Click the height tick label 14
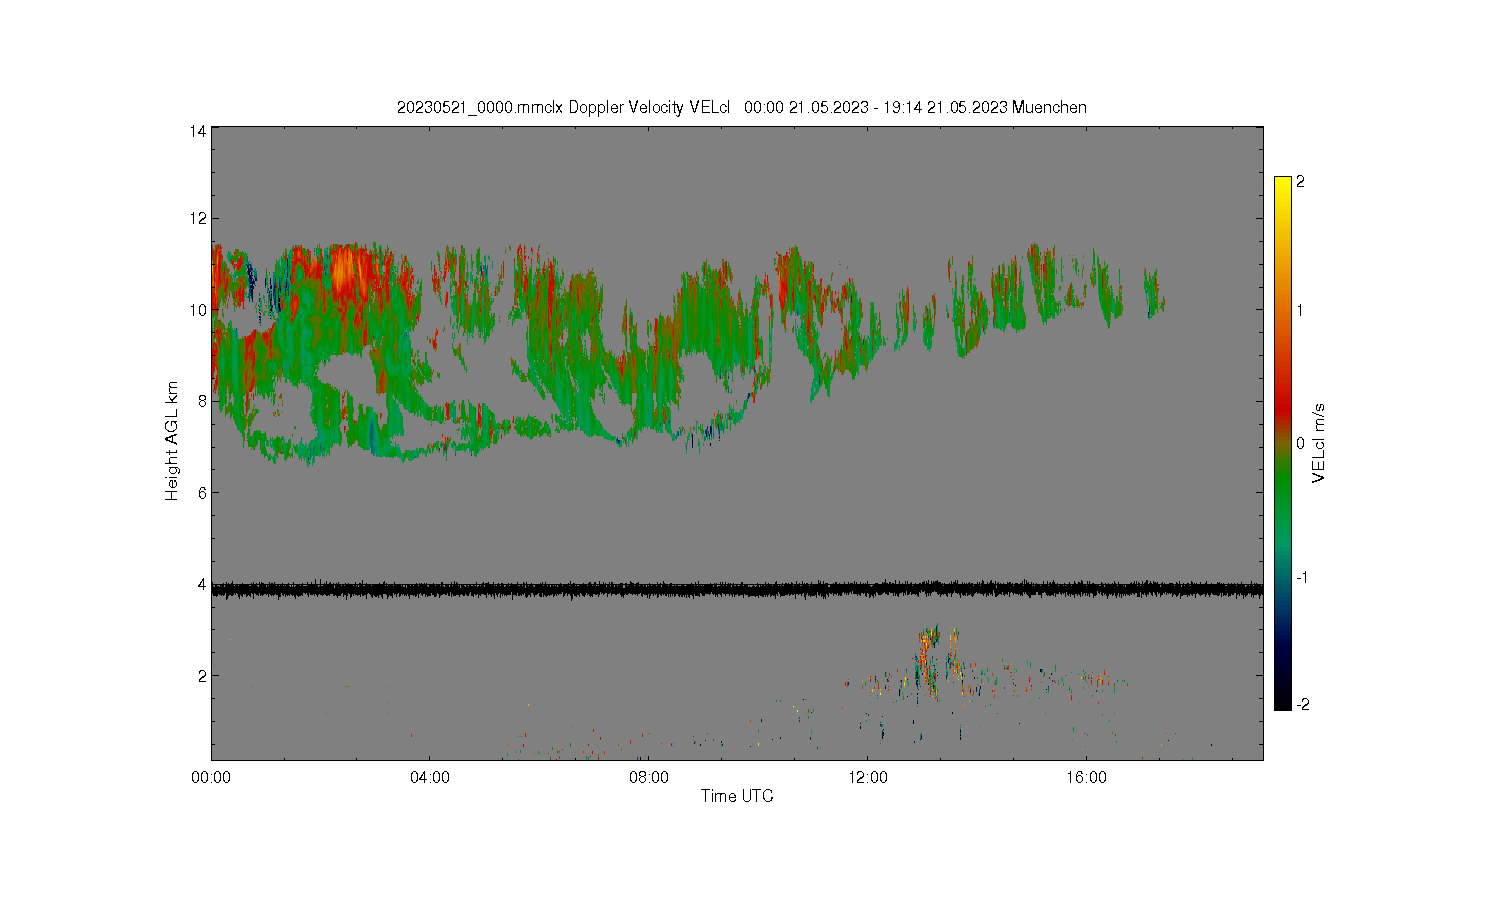This screenshot has height=900, width=1500. 198,132
